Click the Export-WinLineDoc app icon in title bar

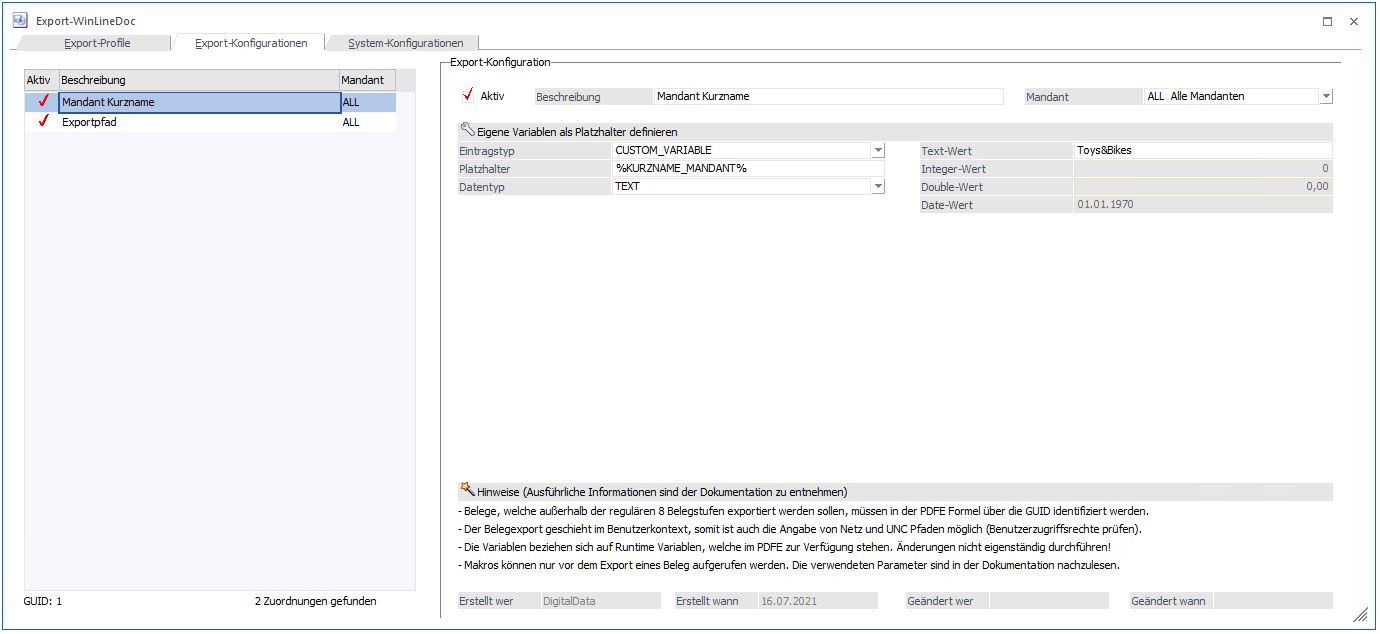[x=19, y=20]
